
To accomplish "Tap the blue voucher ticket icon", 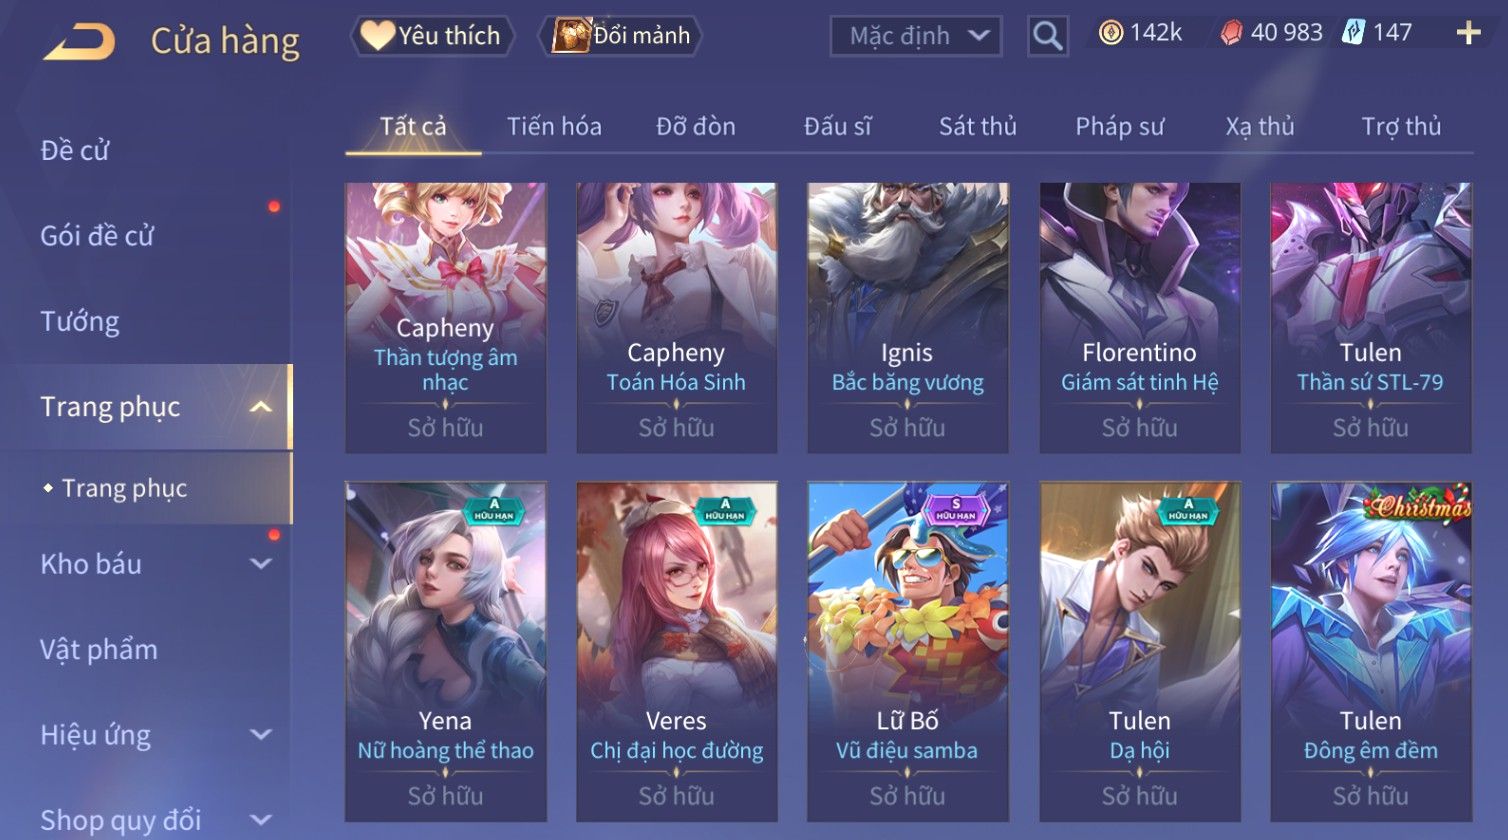I will (1353, 33).
